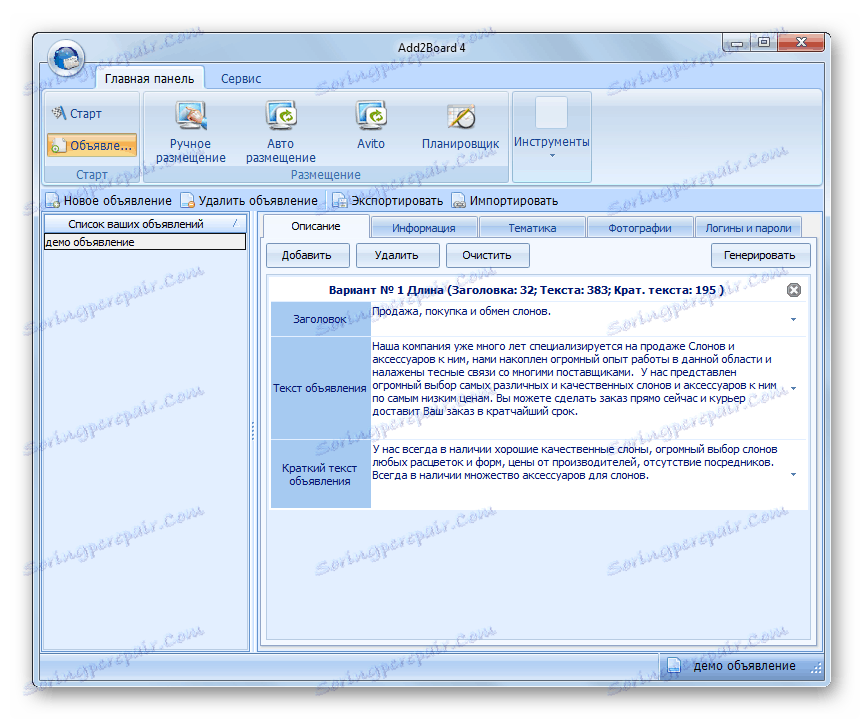Image resolution: width=864 pixels, height=720 pixels.
Task: Open the Фотографии tab
Action: [x=640, y=228]
